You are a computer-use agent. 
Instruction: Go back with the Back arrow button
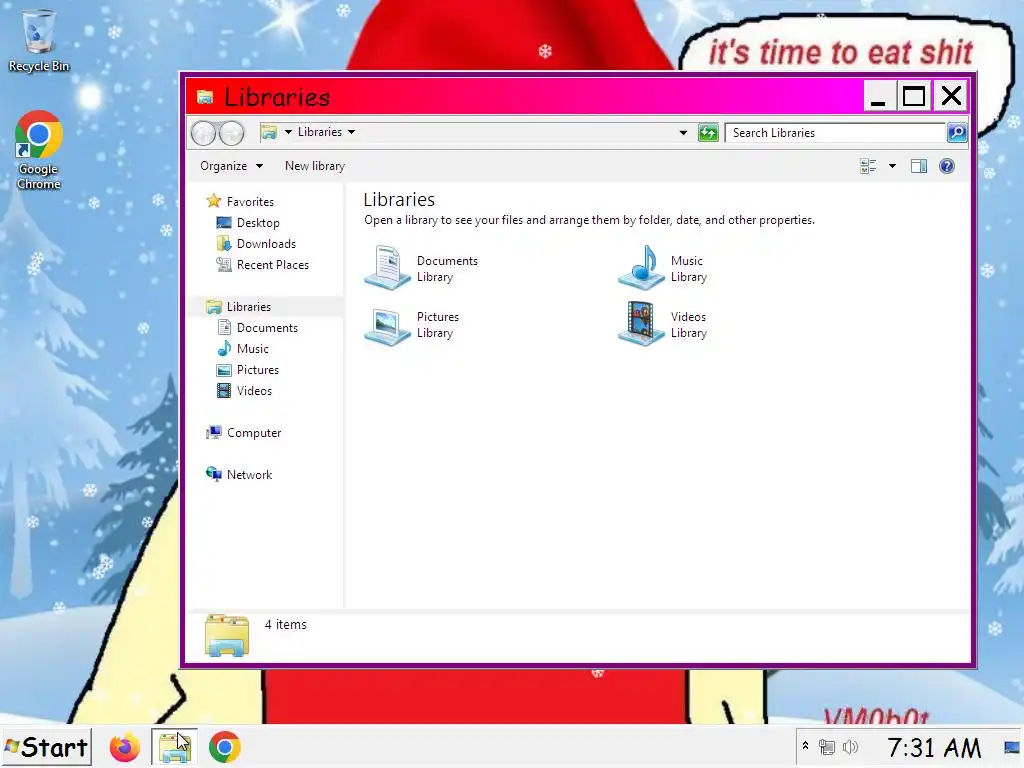(204, 133)
